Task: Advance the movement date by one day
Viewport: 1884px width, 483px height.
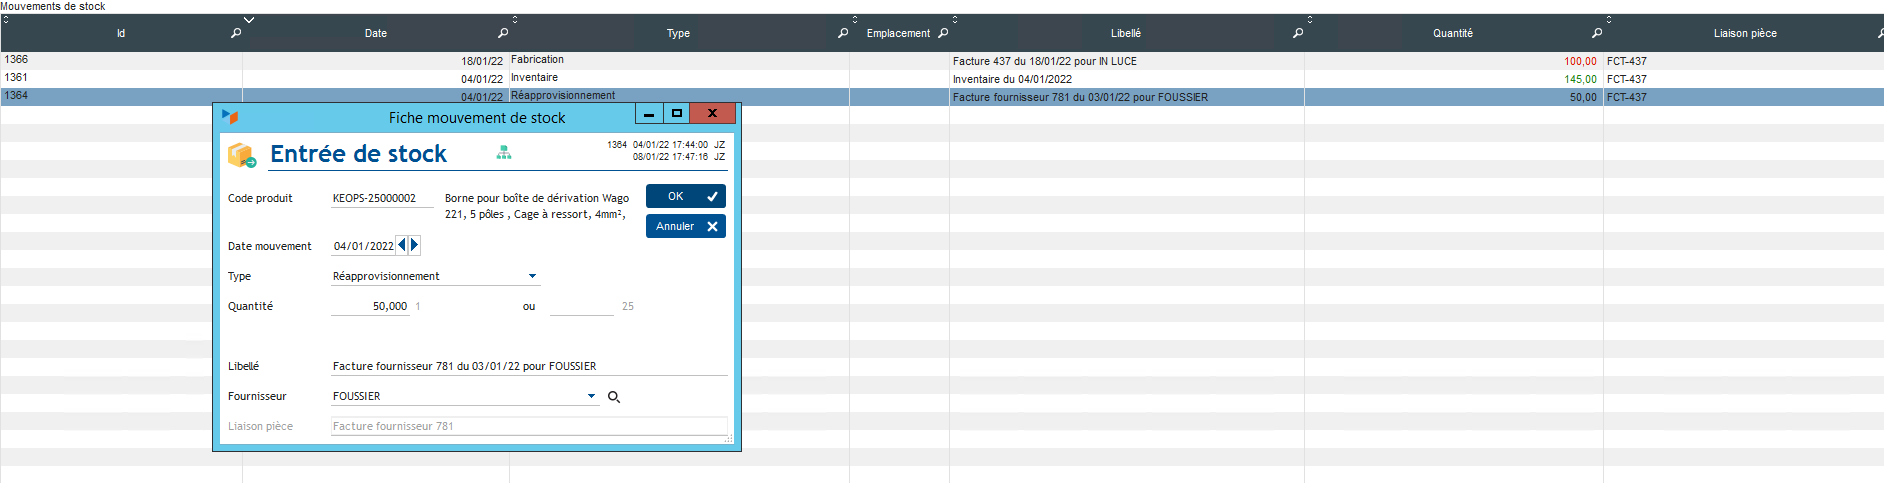Action: pos(414,245)
